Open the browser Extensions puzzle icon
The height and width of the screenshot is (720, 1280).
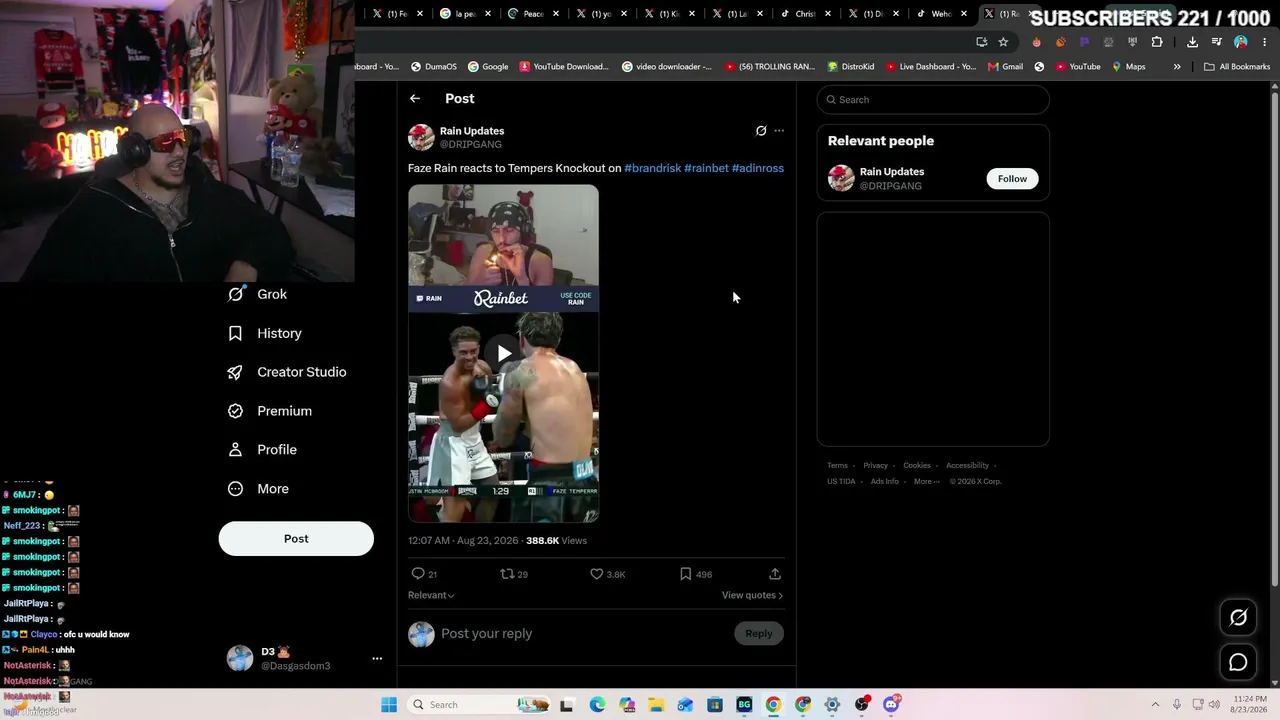click(x=1157, y=42)
